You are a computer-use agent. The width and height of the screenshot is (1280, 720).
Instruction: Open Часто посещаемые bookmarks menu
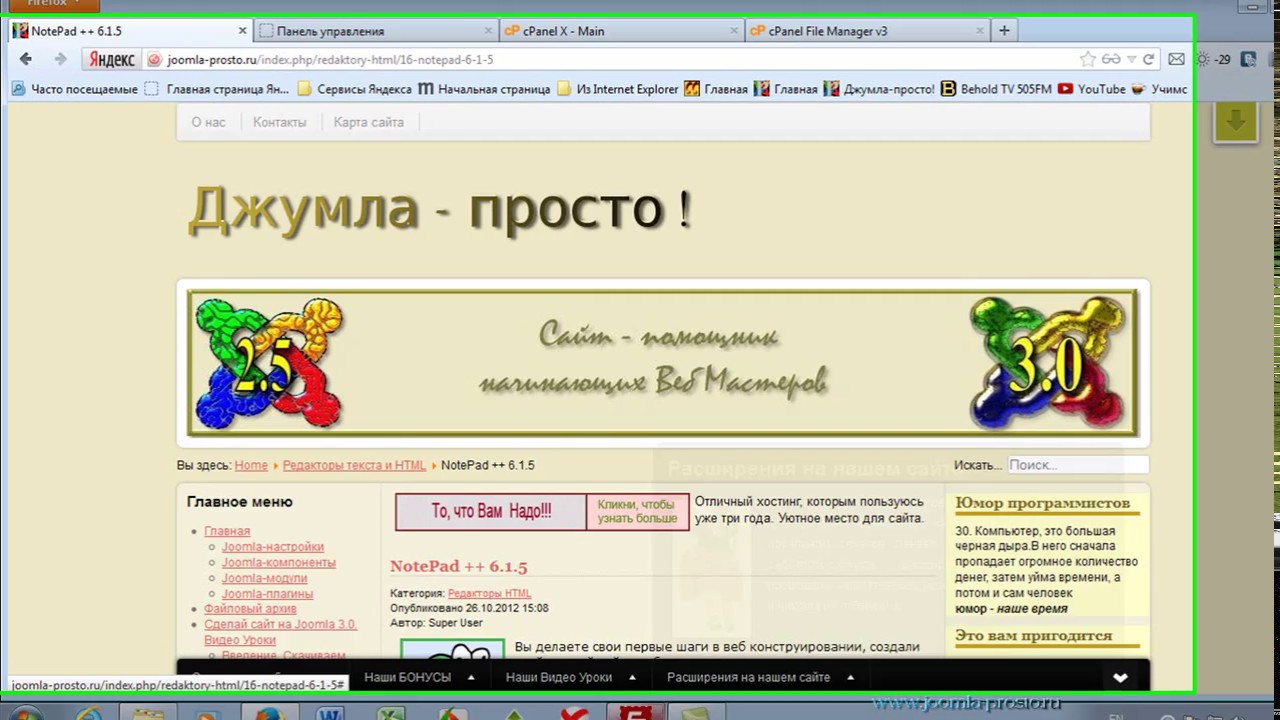[74, 89]
